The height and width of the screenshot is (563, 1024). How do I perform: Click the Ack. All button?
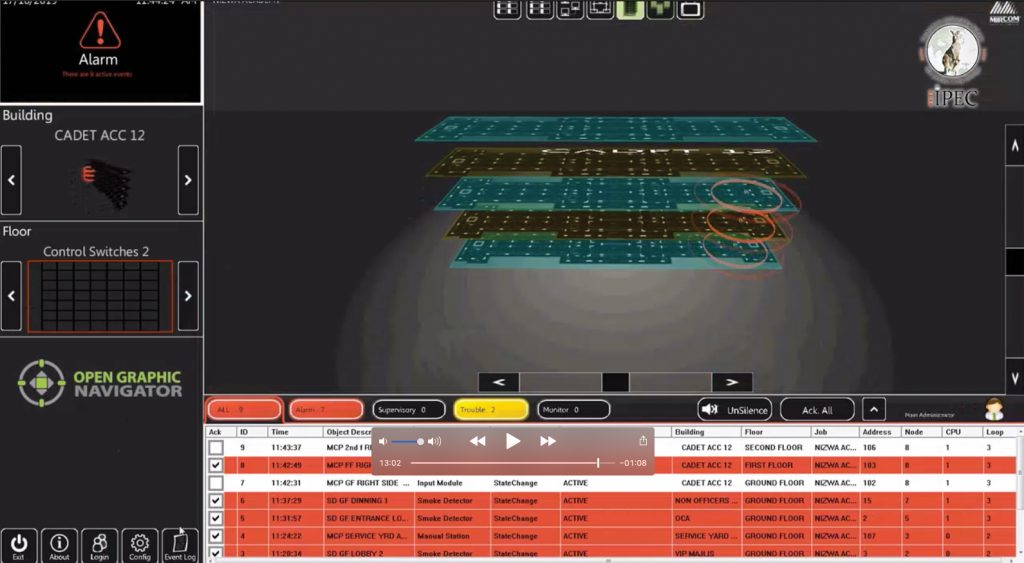point(817,410)
